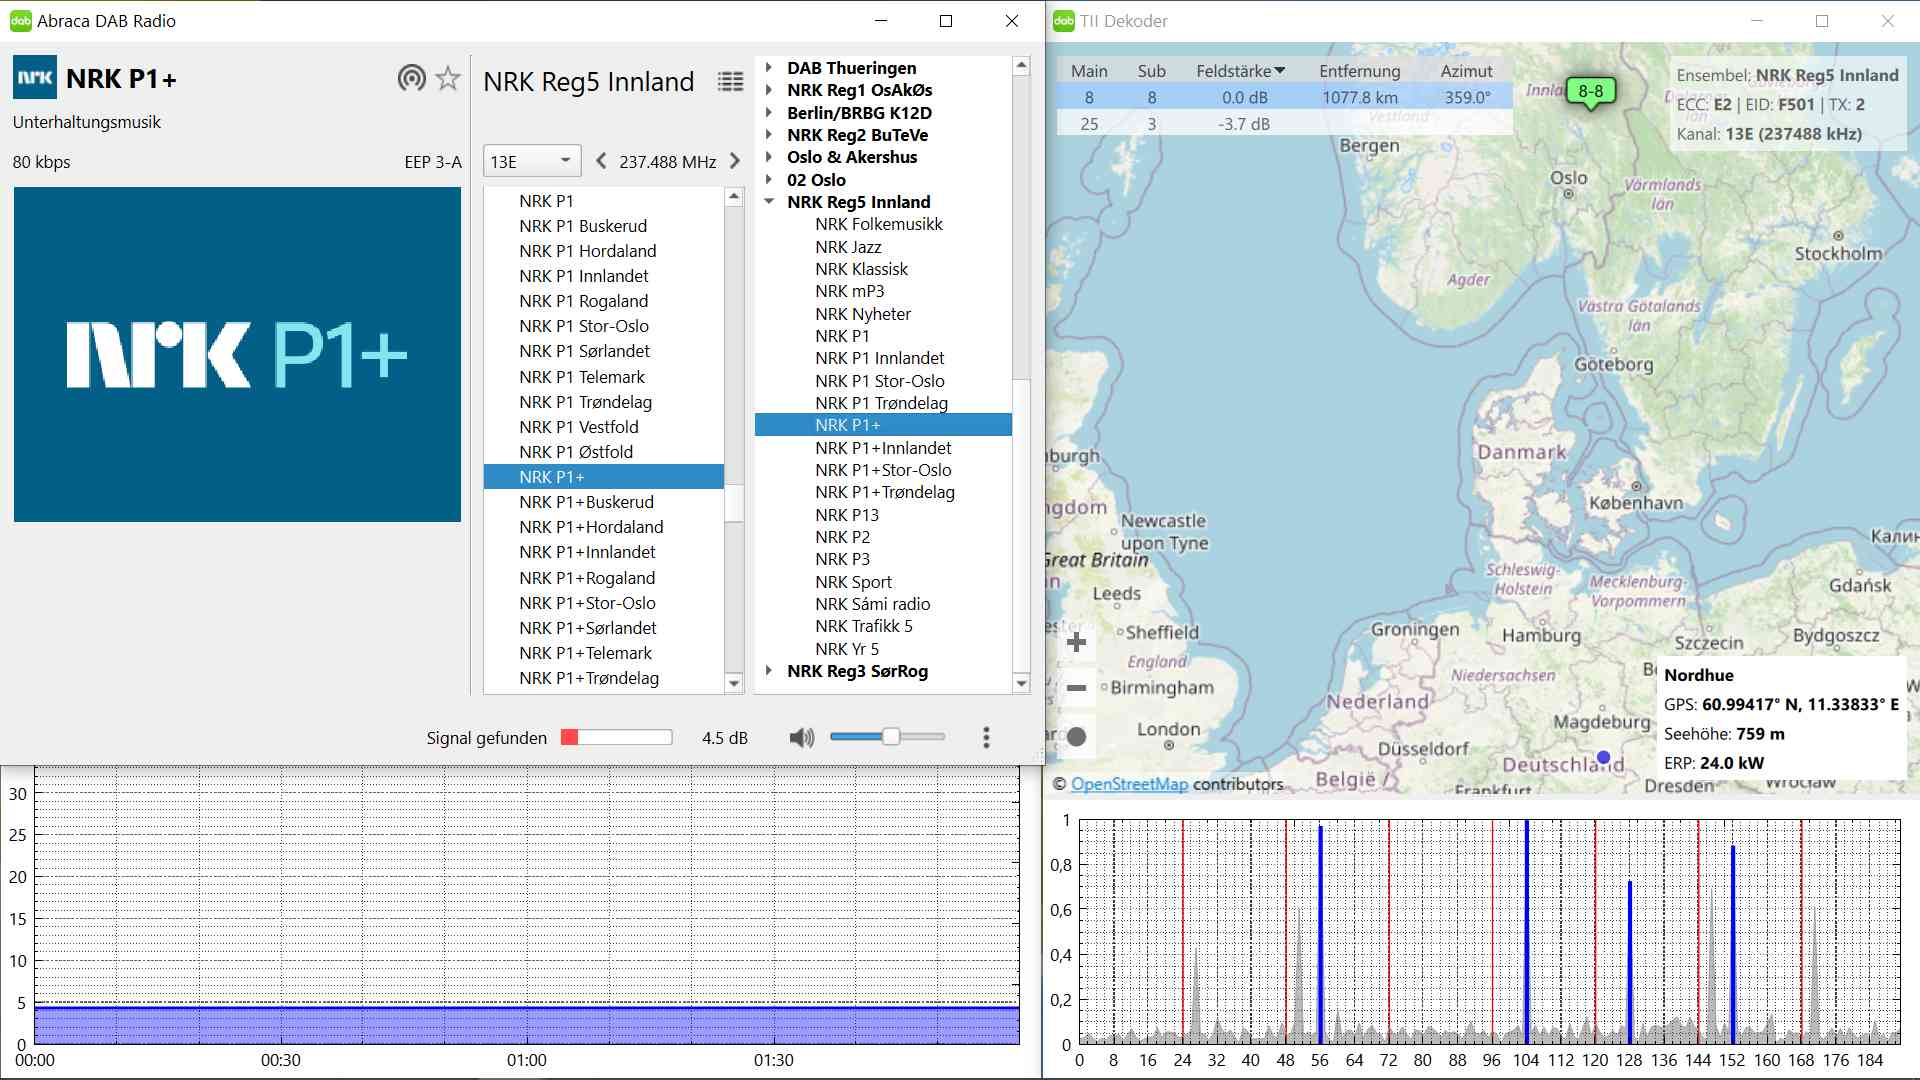Select NRK P1 Trøndelag in the service list

[x=585, y=402]
